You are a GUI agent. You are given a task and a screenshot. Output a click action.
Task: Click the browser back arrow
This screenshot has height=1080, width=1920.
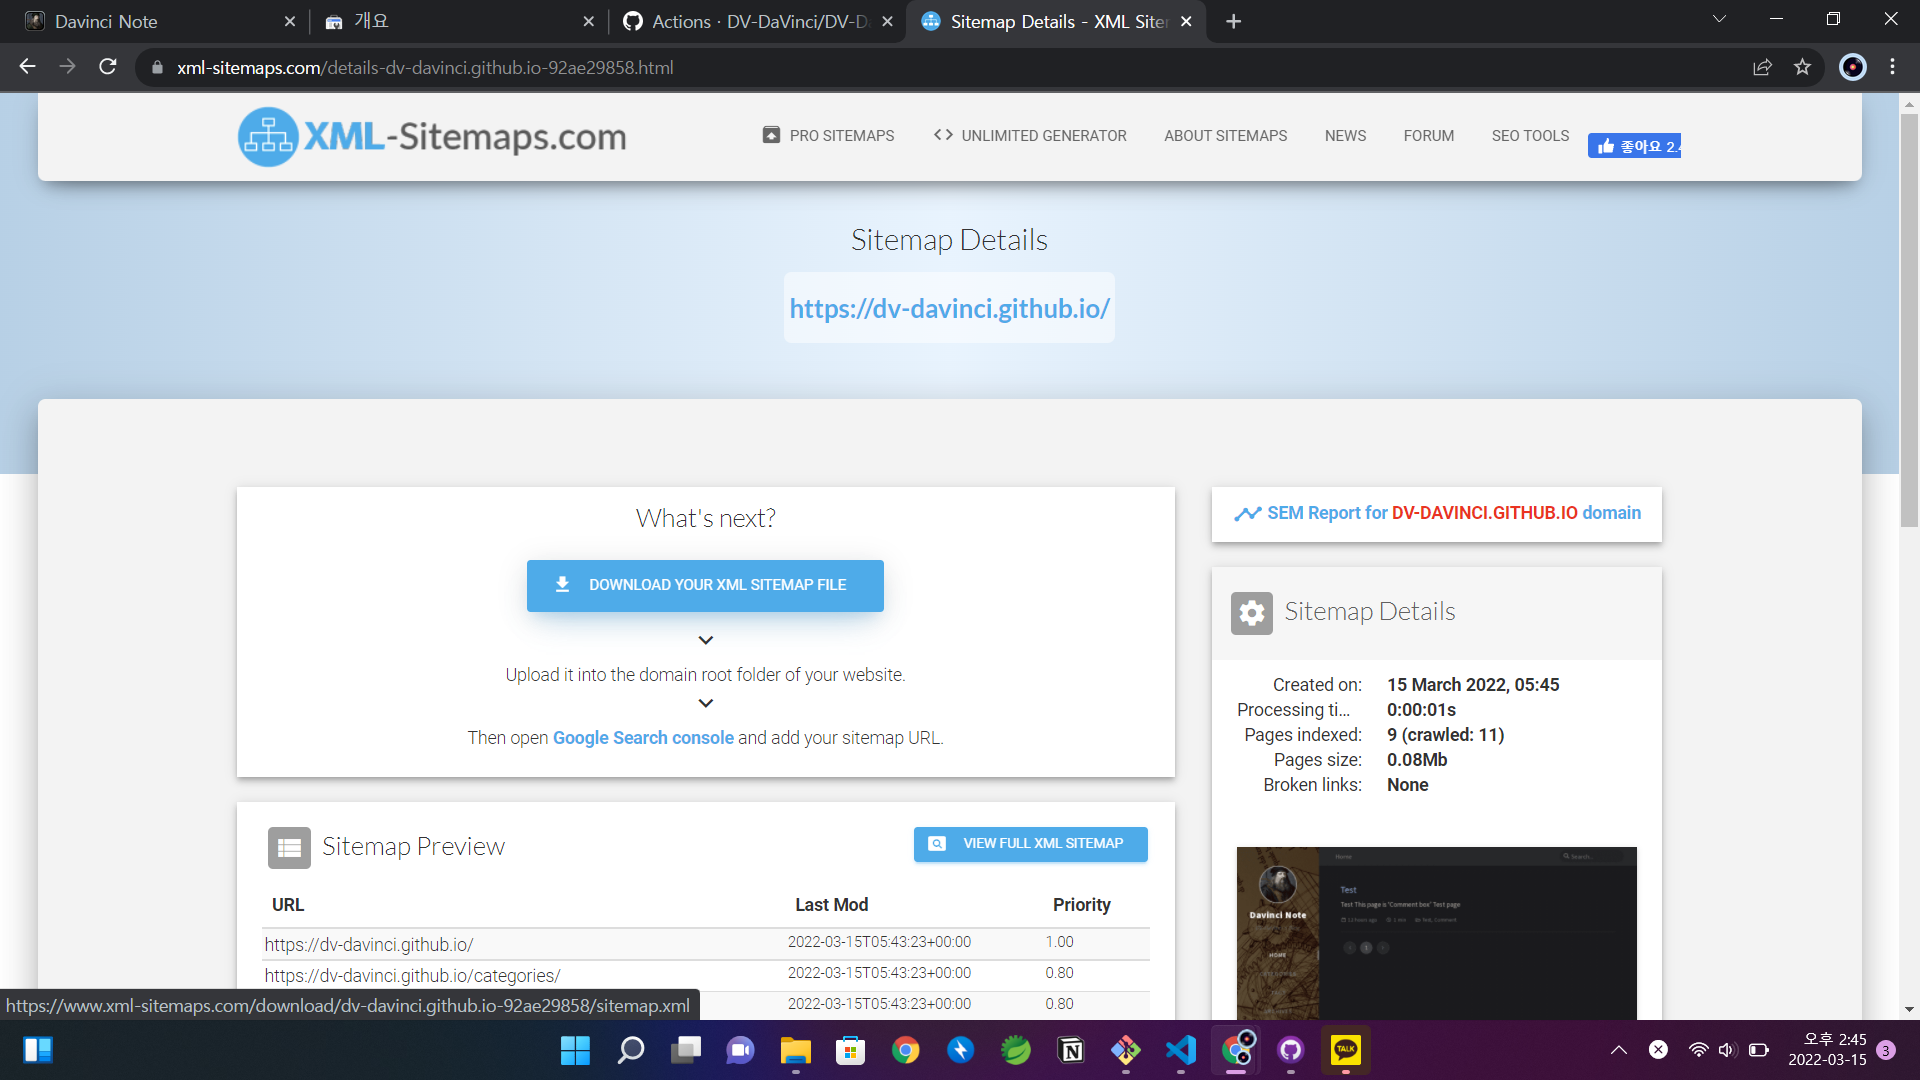point(28,67)
